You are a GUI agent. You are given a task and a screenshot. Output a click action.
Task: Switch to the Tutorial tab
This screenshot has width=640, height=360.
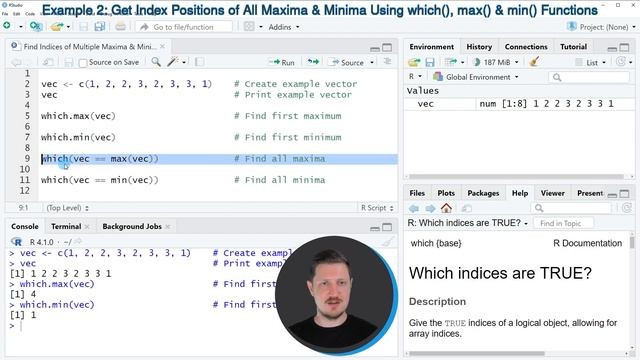(573, 47)
